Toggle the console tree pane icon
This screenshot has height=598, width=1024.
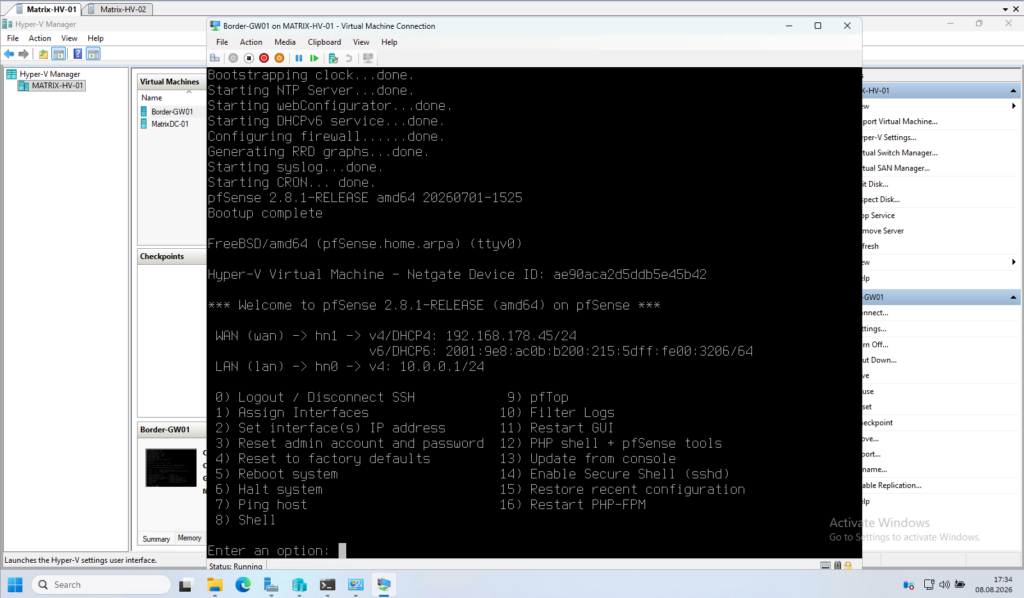point(59,54)
